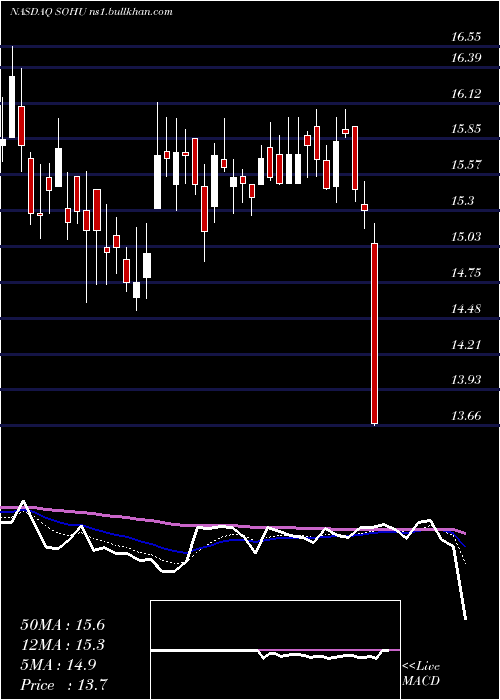500x700 pixels.
Task: Click the 12MA : 15.3 readout
Action: [x=63, y=645]
